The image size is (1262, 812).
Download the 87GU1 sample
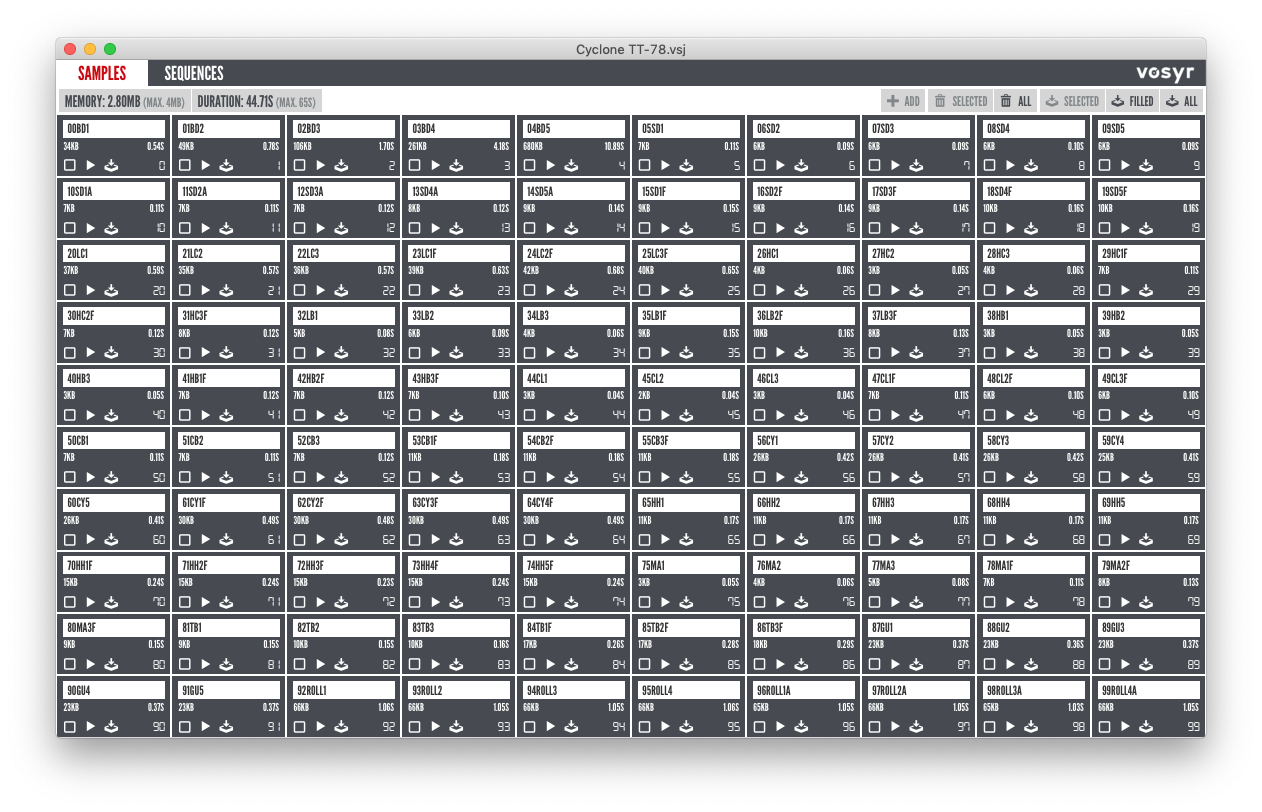[x=916, y=664]
